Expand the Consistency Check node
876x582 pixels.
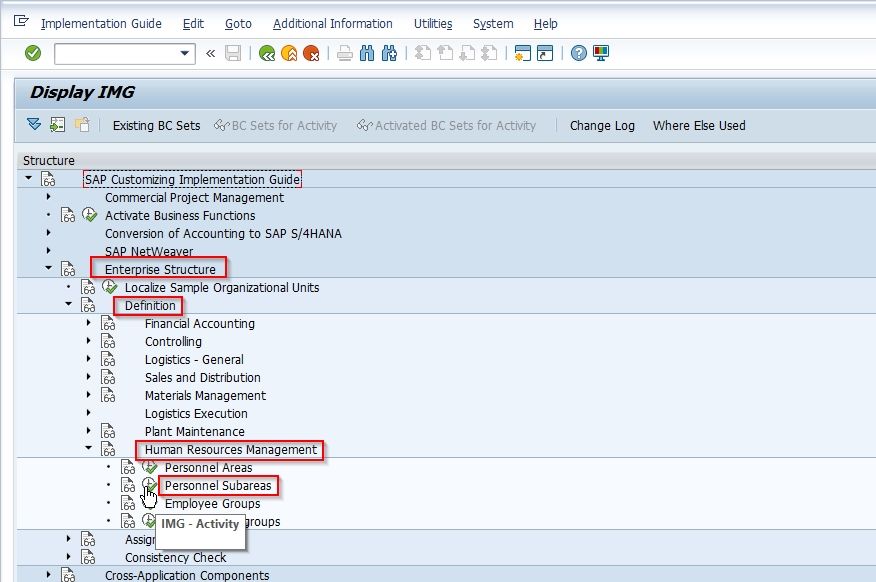click(69, 556)
